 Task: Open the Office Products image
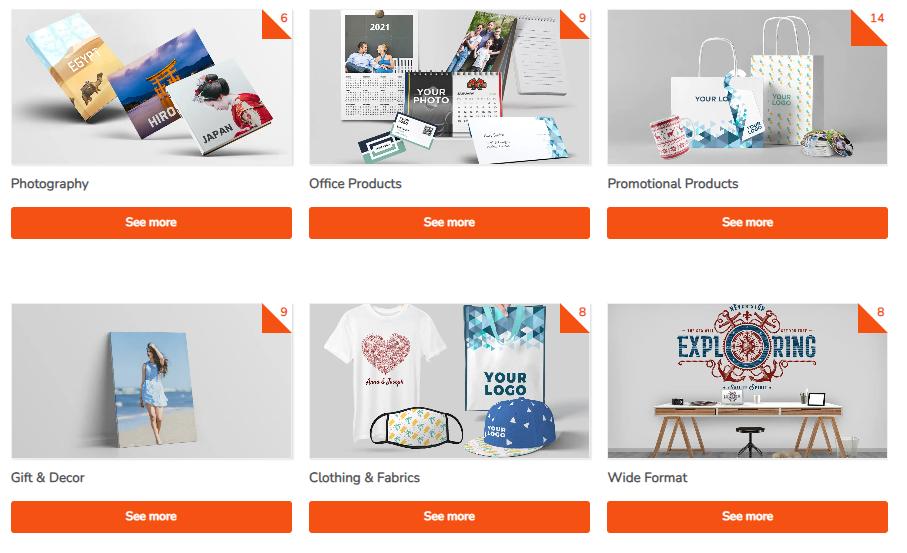449,87
